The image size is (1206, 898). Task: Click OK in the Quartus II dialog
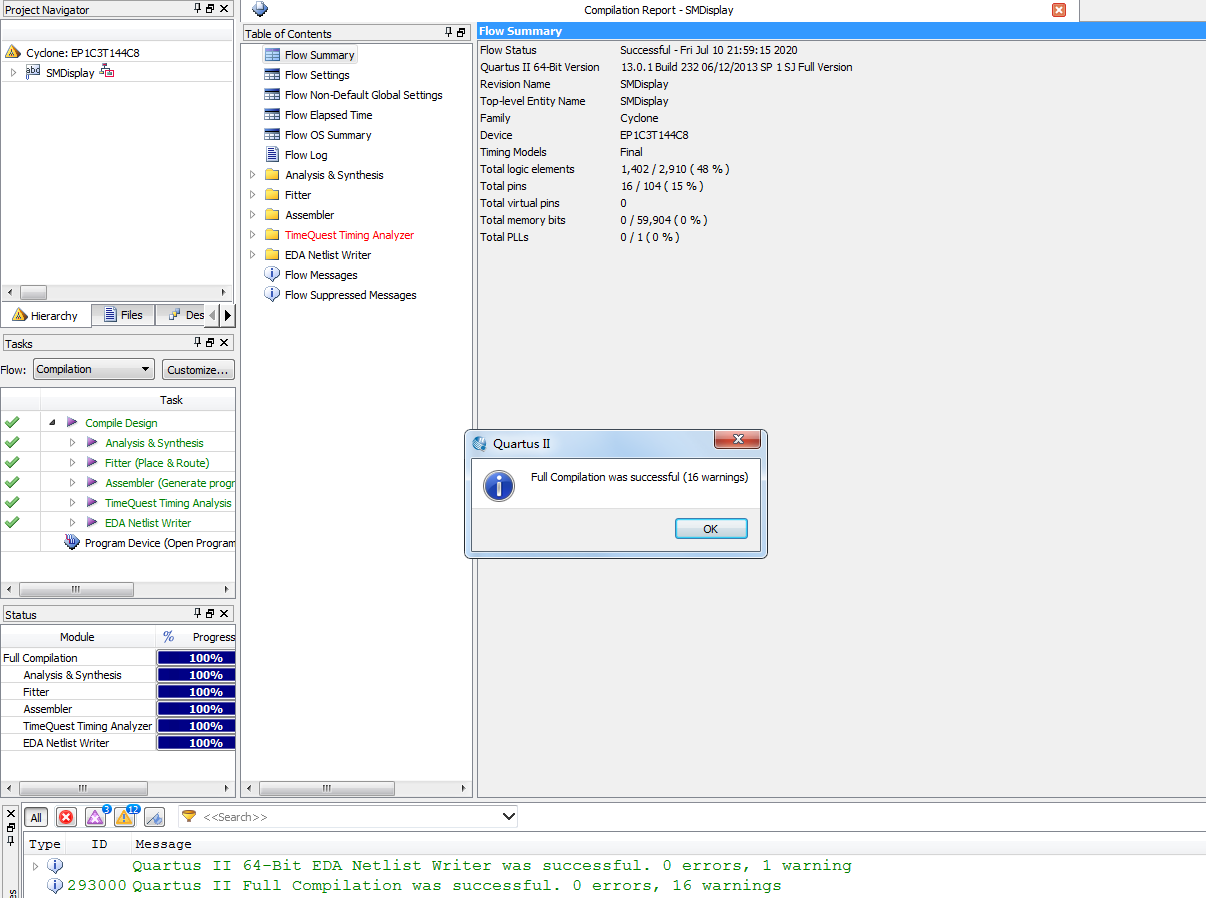(x=711, y=529)
